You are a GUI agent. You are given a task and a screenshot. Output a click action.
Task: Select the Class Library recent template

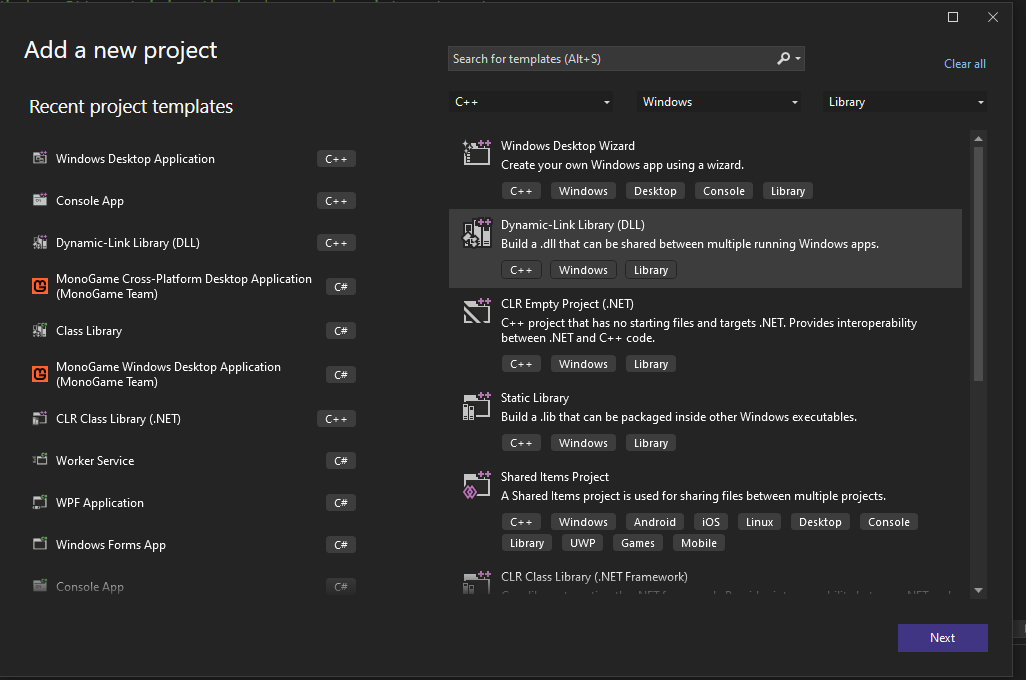(x=89, y=331)
